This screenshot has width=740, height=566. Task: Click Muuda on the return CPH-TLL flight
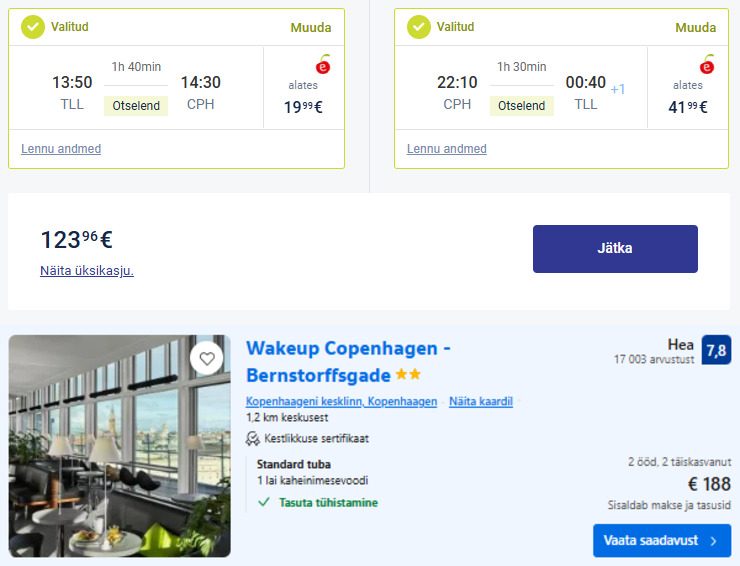[x=696, y=27]
